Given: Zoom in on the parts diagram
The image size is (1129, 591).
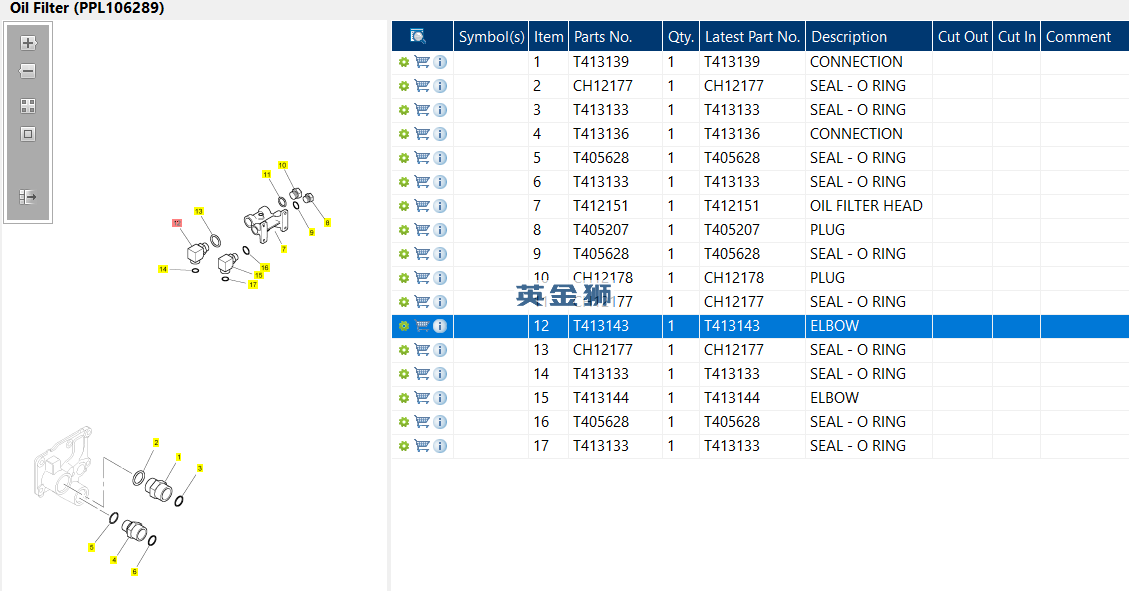Looking at the screenshot, I should [28, 43].
